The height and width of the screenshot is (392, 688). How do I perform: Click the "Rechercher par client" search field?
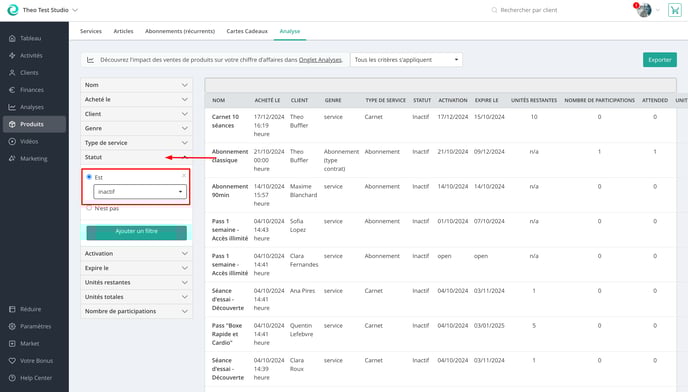click(529, 10)
